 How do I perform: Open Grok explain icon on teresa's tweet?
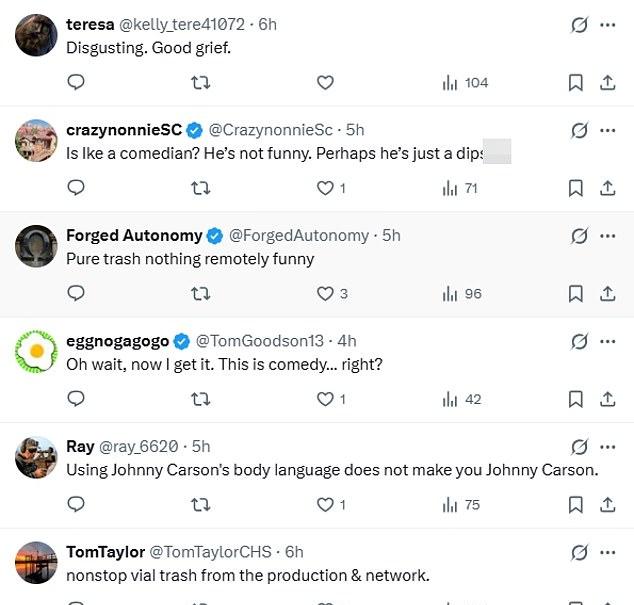pos(579,25)
